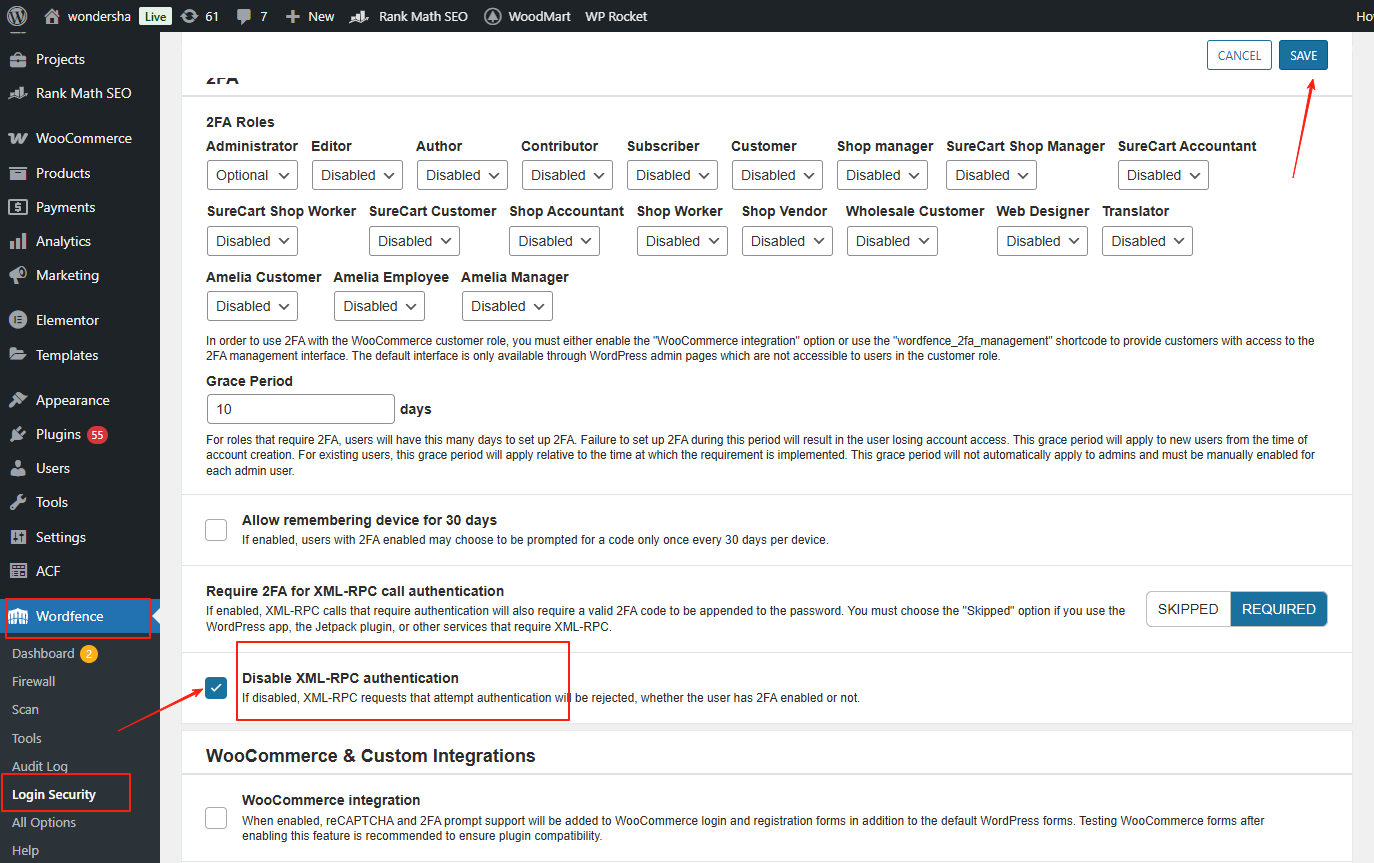Enable Allow remembering device for 30 days
Screen dimensions: 1374x863
216,530
